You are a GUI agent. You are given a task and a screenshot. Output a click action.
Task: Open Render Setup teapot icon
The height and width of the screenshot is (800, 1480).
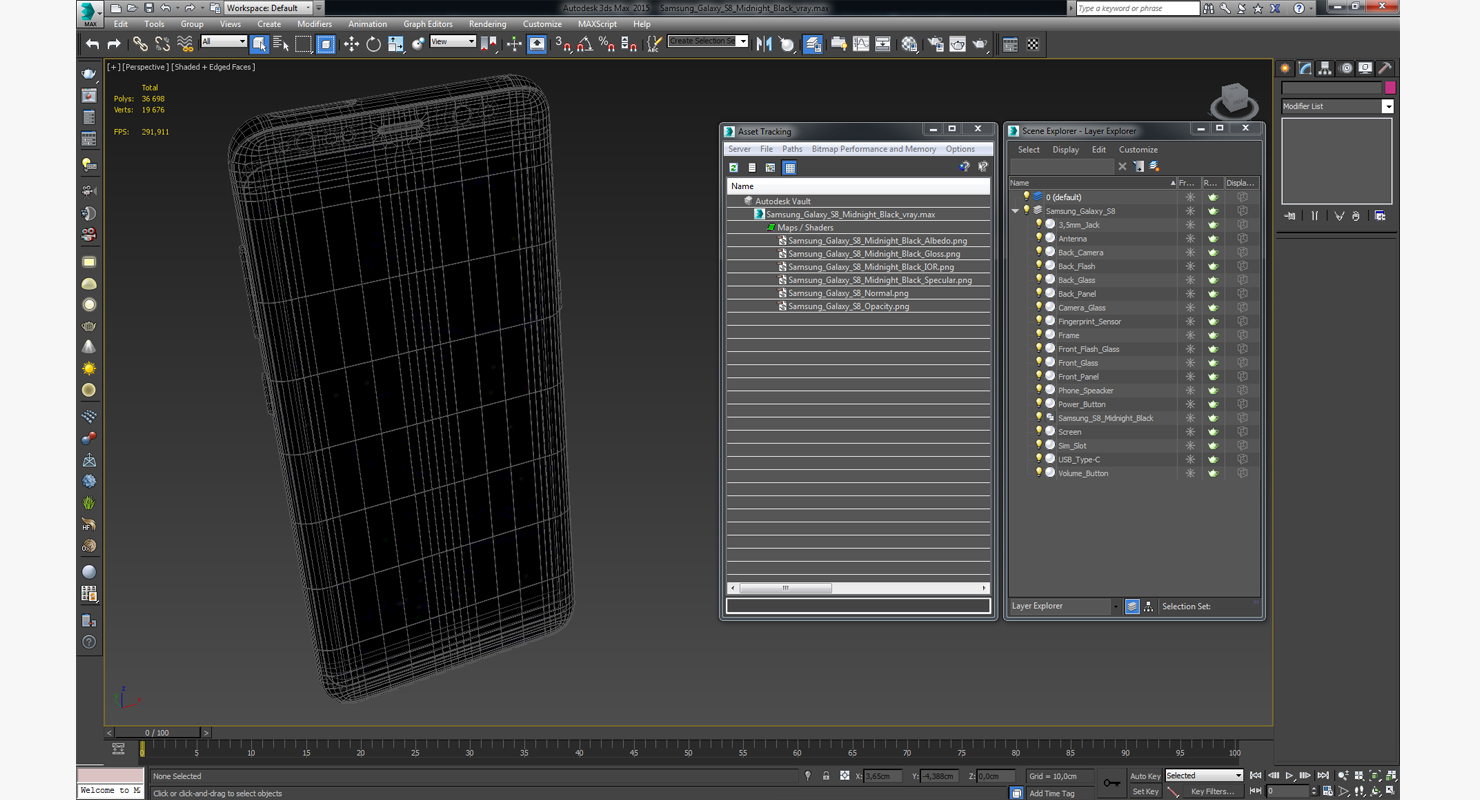click(935, 44)
